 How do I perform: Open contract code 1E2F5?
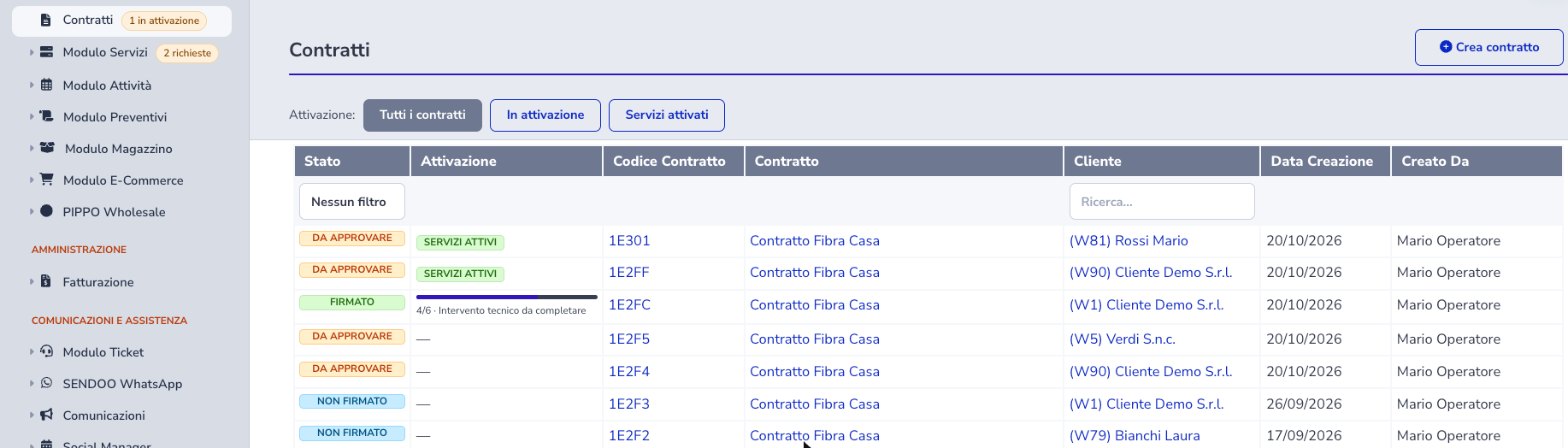[629, 339]
